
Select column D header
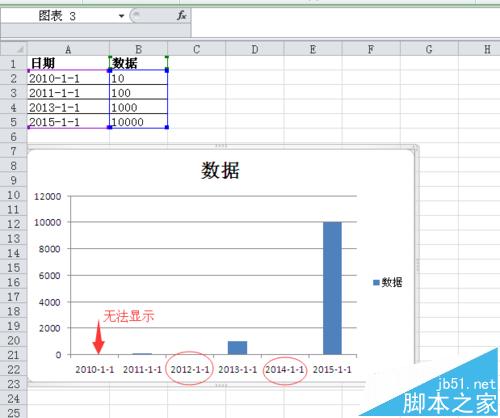pyautogui.click(x=255, y=49)
